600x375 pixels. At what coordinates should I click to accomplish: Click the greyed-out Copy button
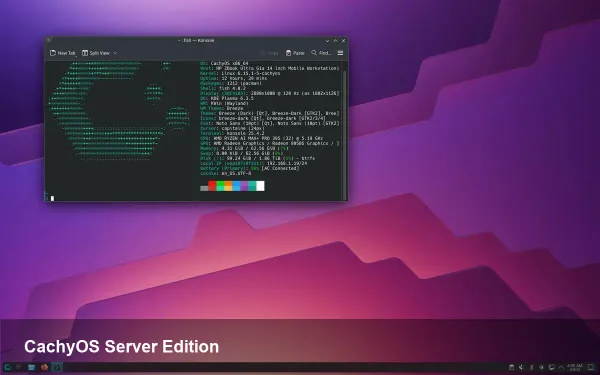269,53
